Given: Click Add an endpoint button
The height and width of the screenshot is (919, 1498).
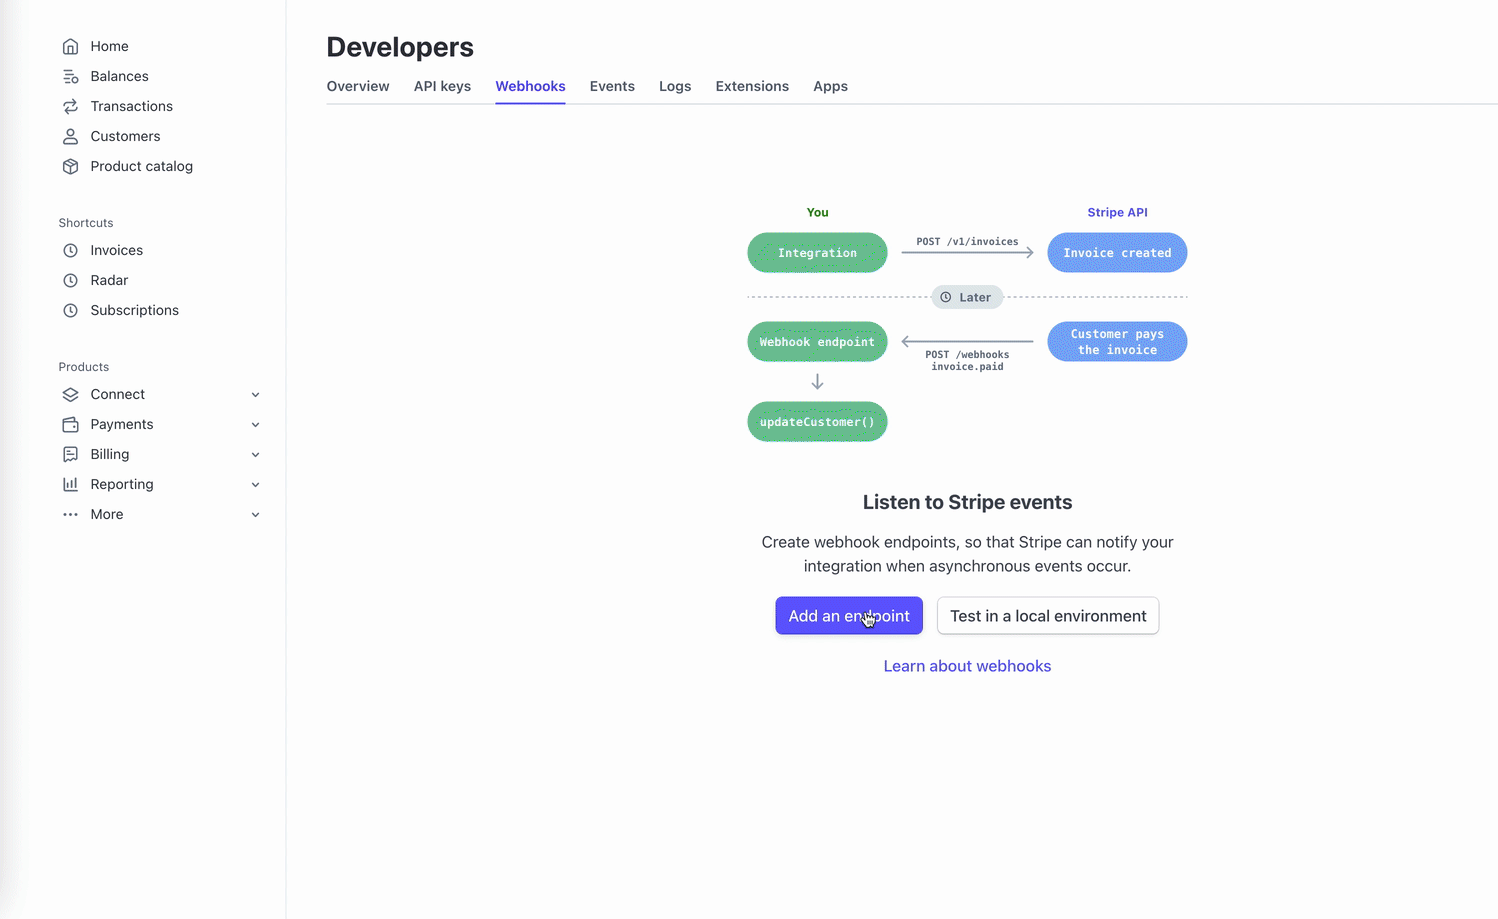Looking at the screenshot, I should pyautogui.click(x=849, y=616).
